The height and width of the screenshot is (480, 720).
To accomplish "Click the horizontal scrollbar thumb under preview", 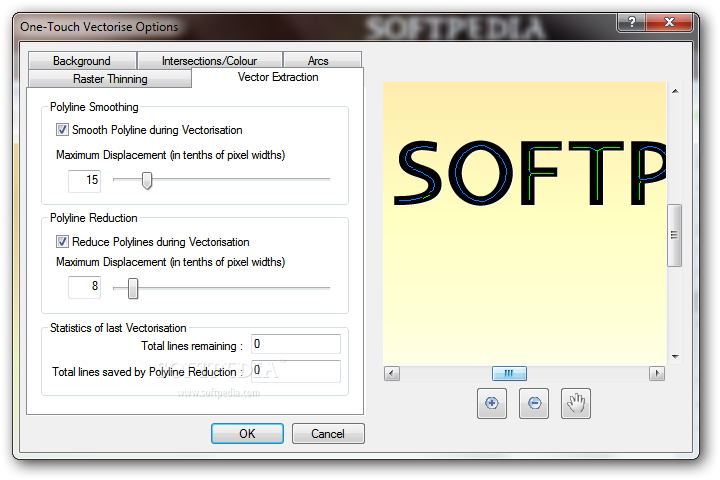I will click(x=509, y=373).
